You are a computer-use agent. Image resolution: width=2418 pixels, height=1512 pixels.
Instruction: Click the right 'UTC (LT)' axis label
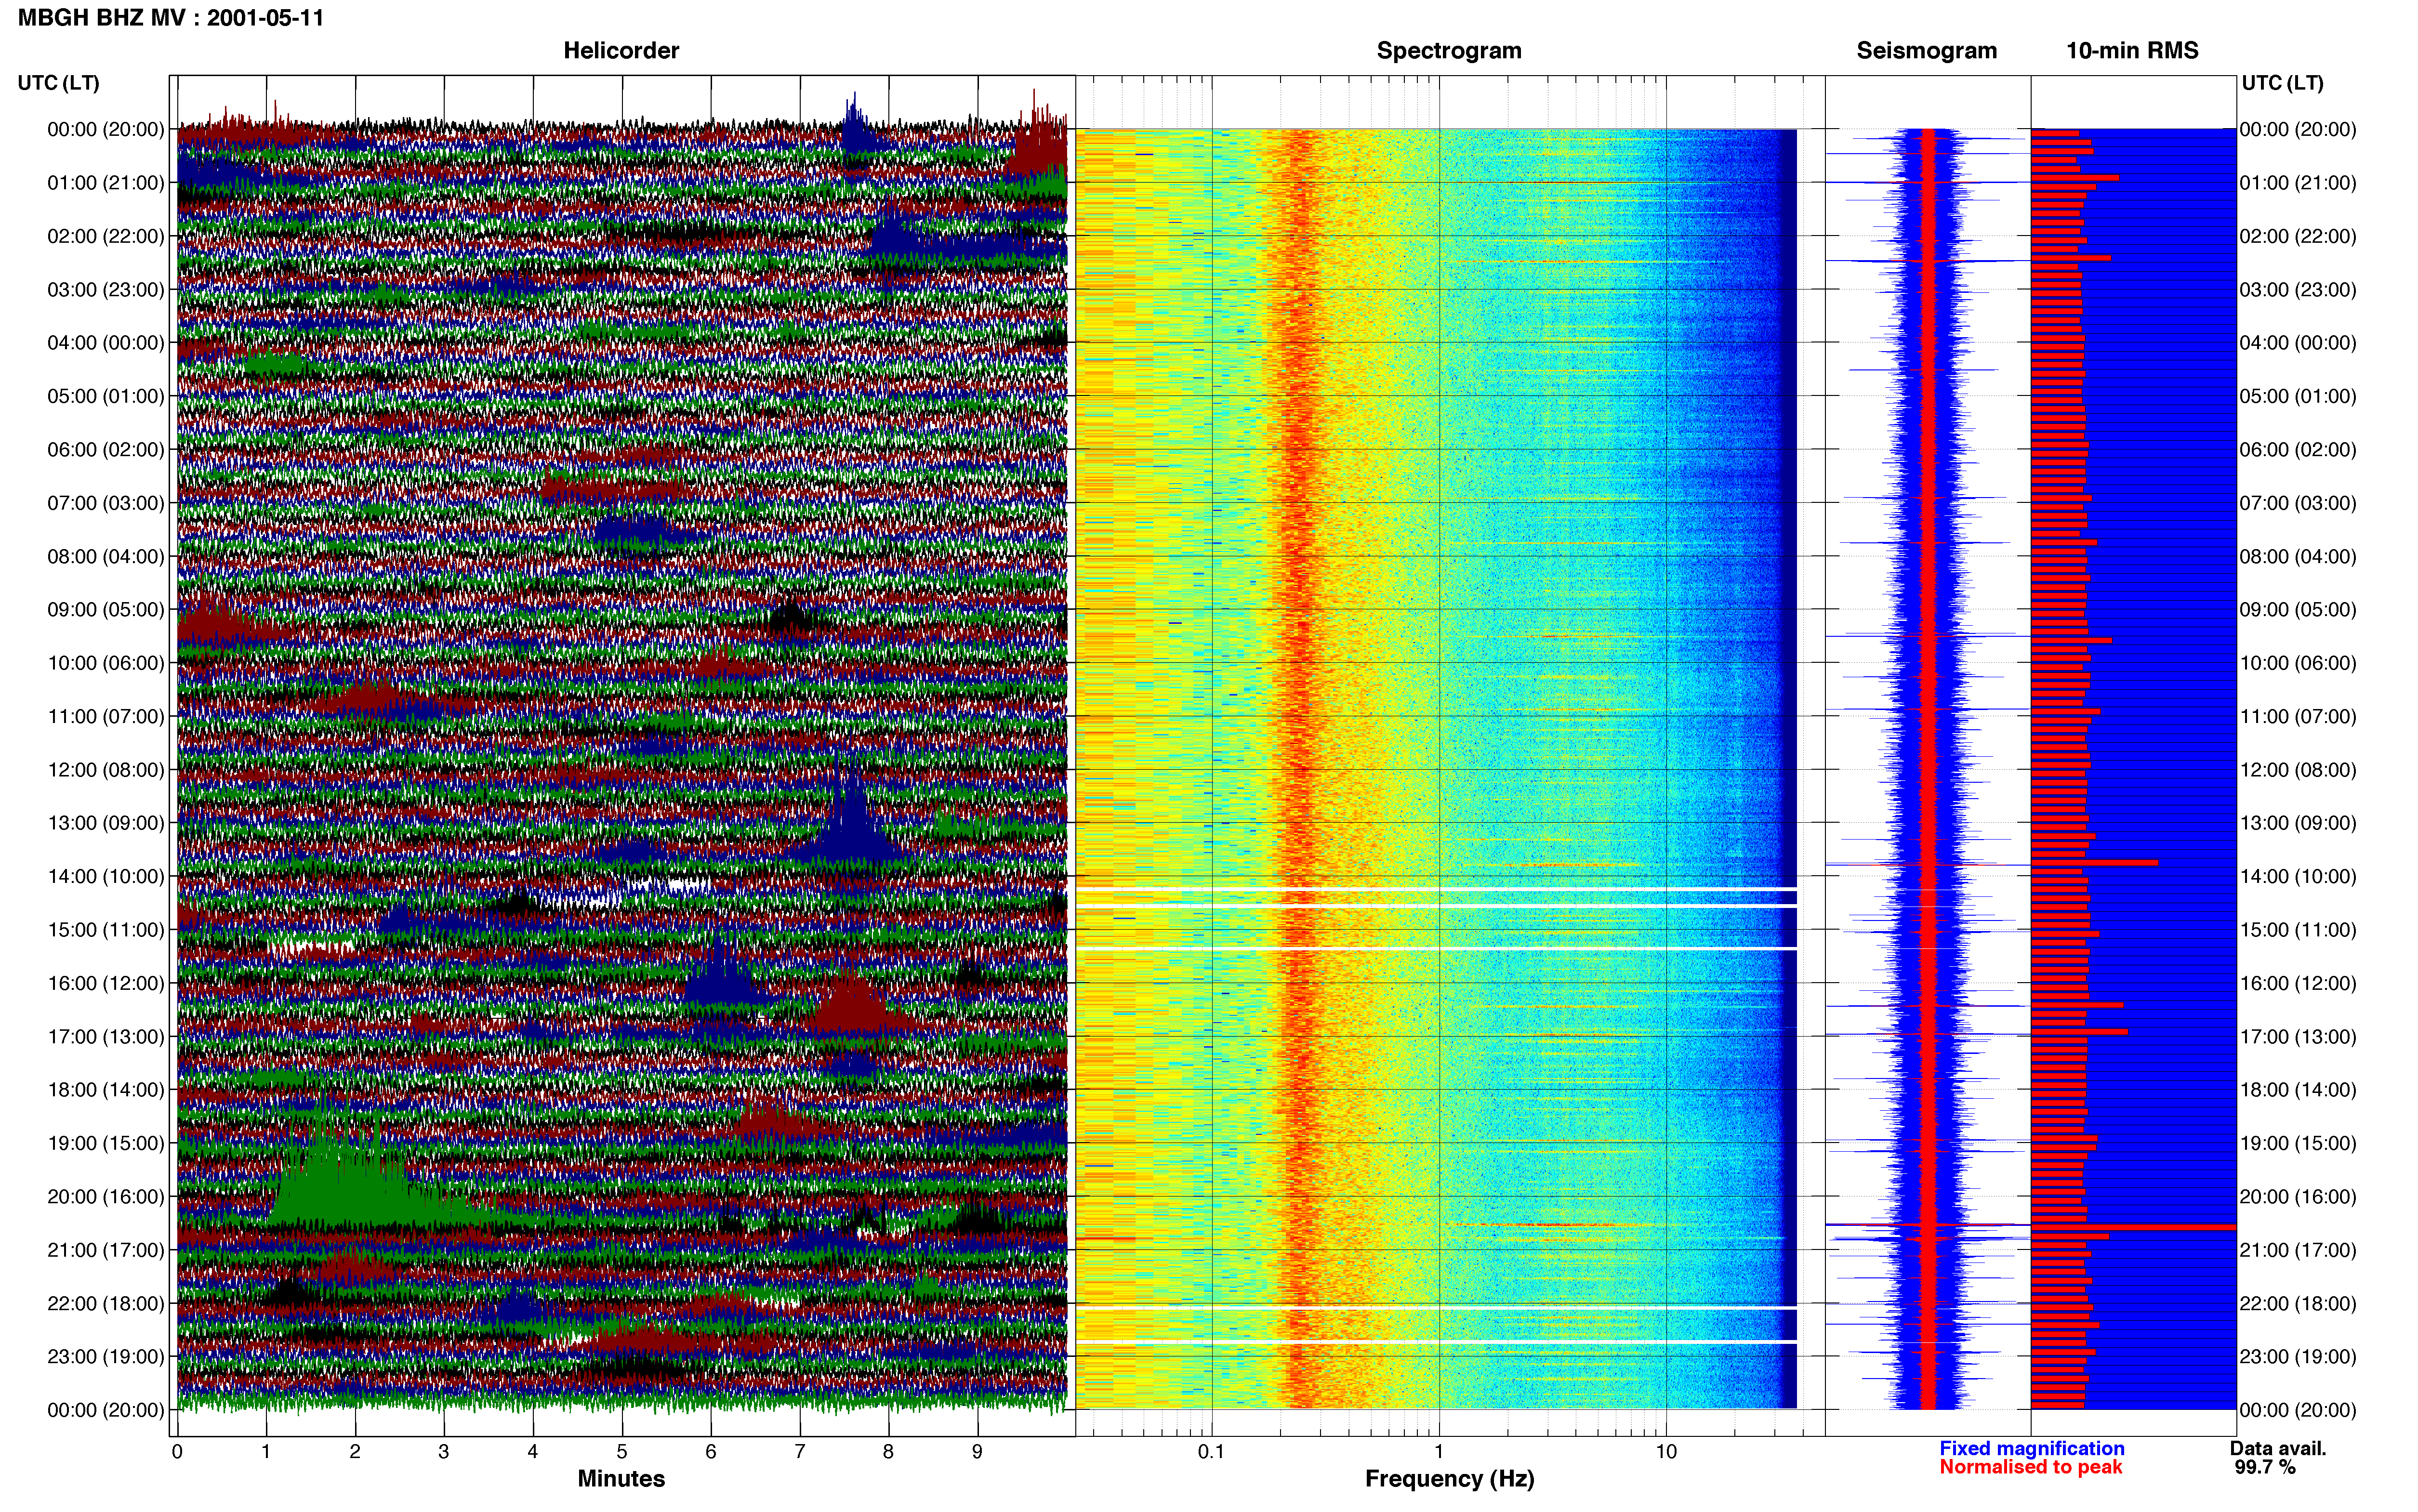click(2282, 83)
